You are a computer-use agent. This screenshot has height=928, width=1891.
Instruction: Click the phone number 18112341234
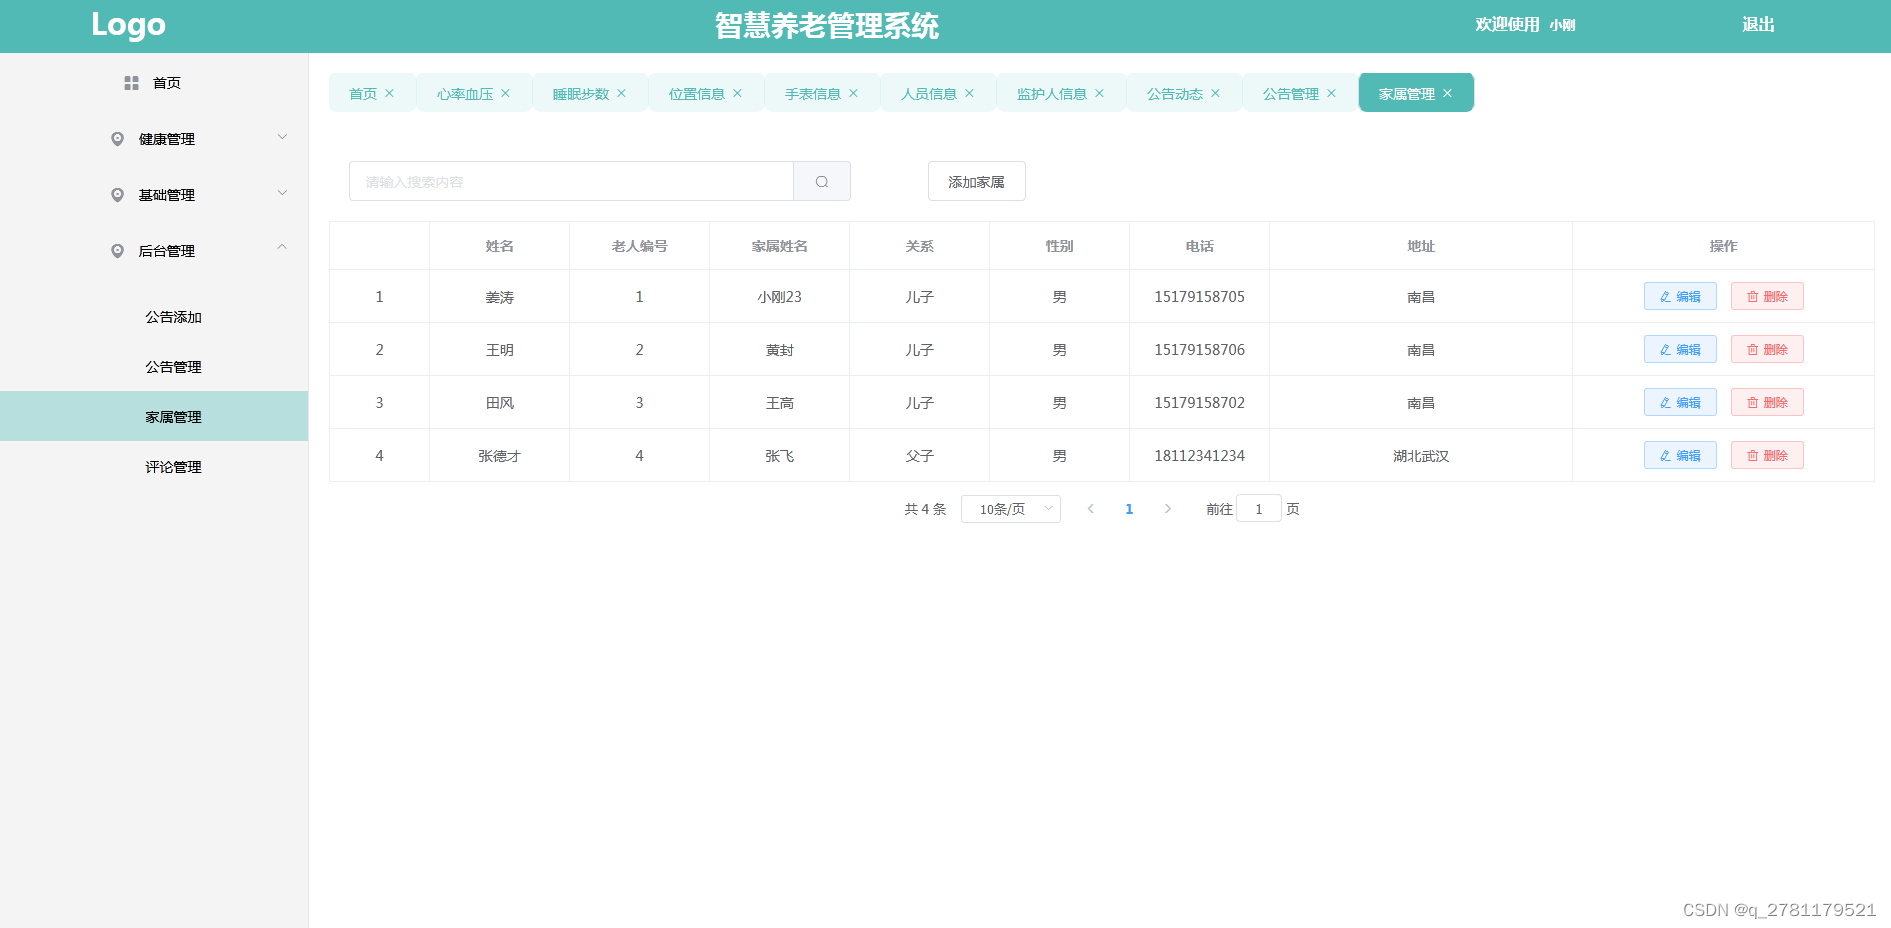[x=1199, y=456]
